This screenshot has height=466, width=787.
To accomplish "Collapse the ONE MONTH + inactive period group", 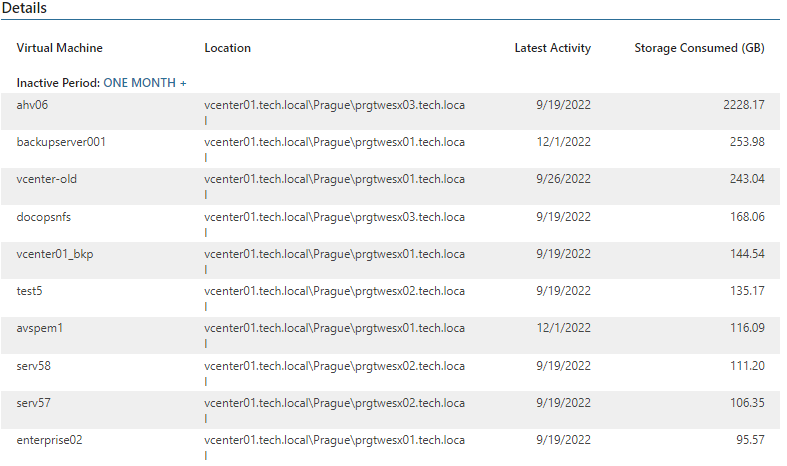I will tap(145, 83).
